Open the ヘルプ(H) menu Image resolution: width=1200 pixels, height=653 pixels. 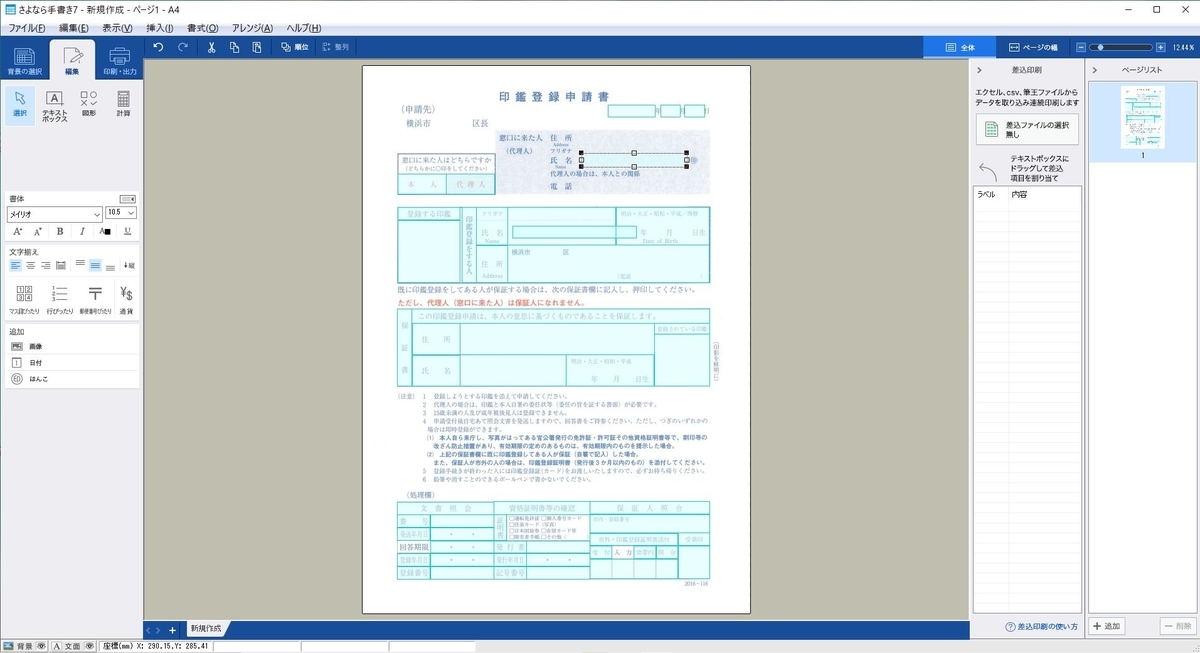305,27
